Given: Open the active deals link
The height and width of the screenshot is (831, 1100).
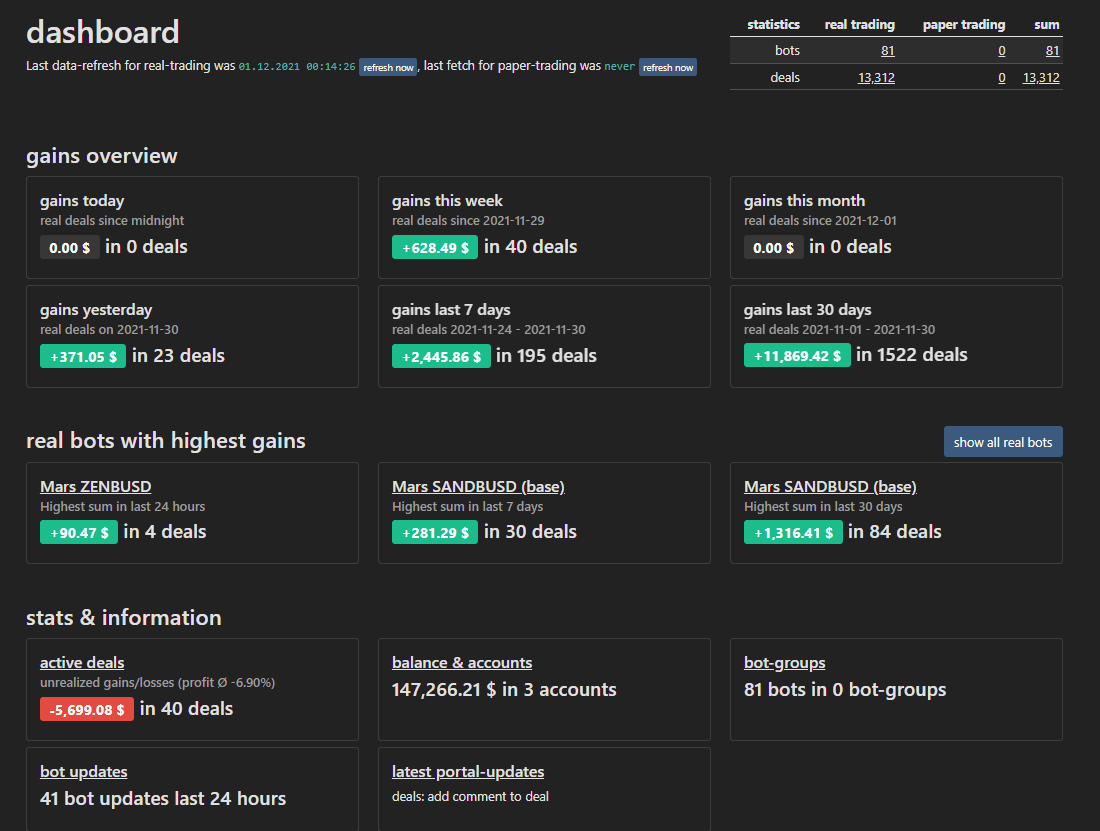Looking at the screenshot, I should coord(82,663).
